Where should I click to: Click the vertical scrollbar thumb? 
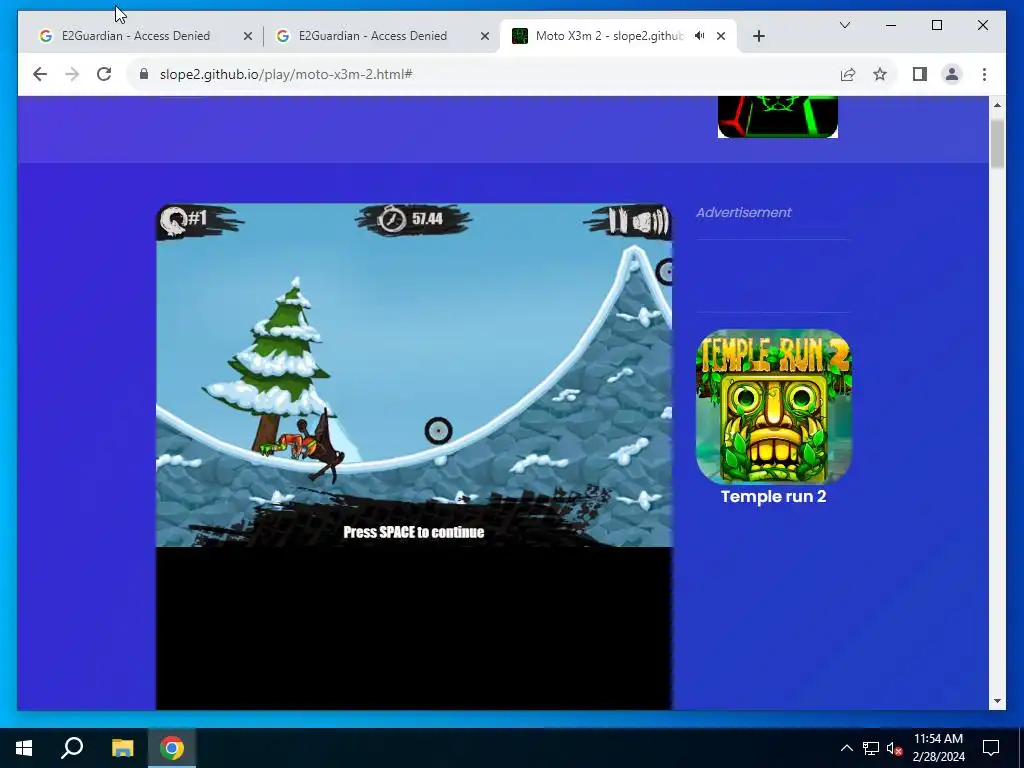[x=997, y=144]
